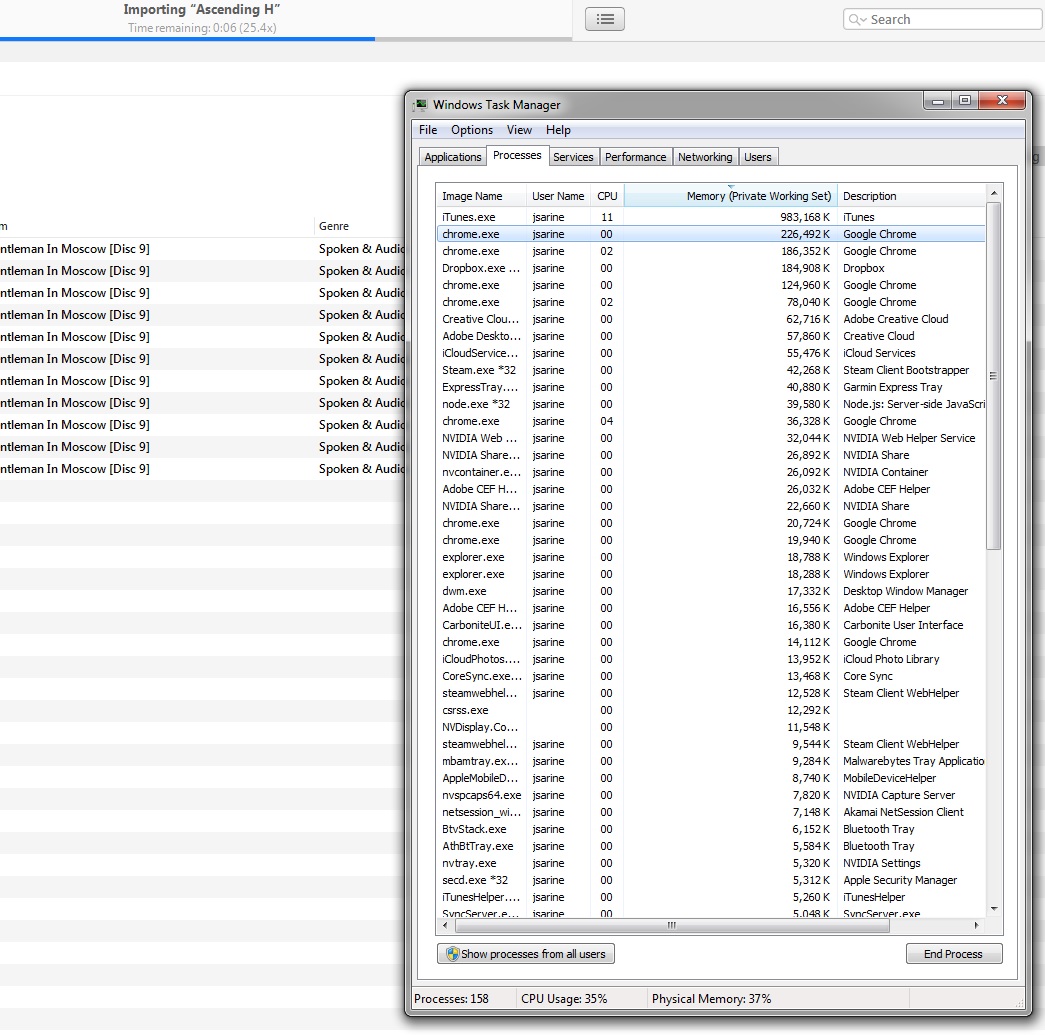
Task: Select the Dropbox.exe process row
Action: 710,268
